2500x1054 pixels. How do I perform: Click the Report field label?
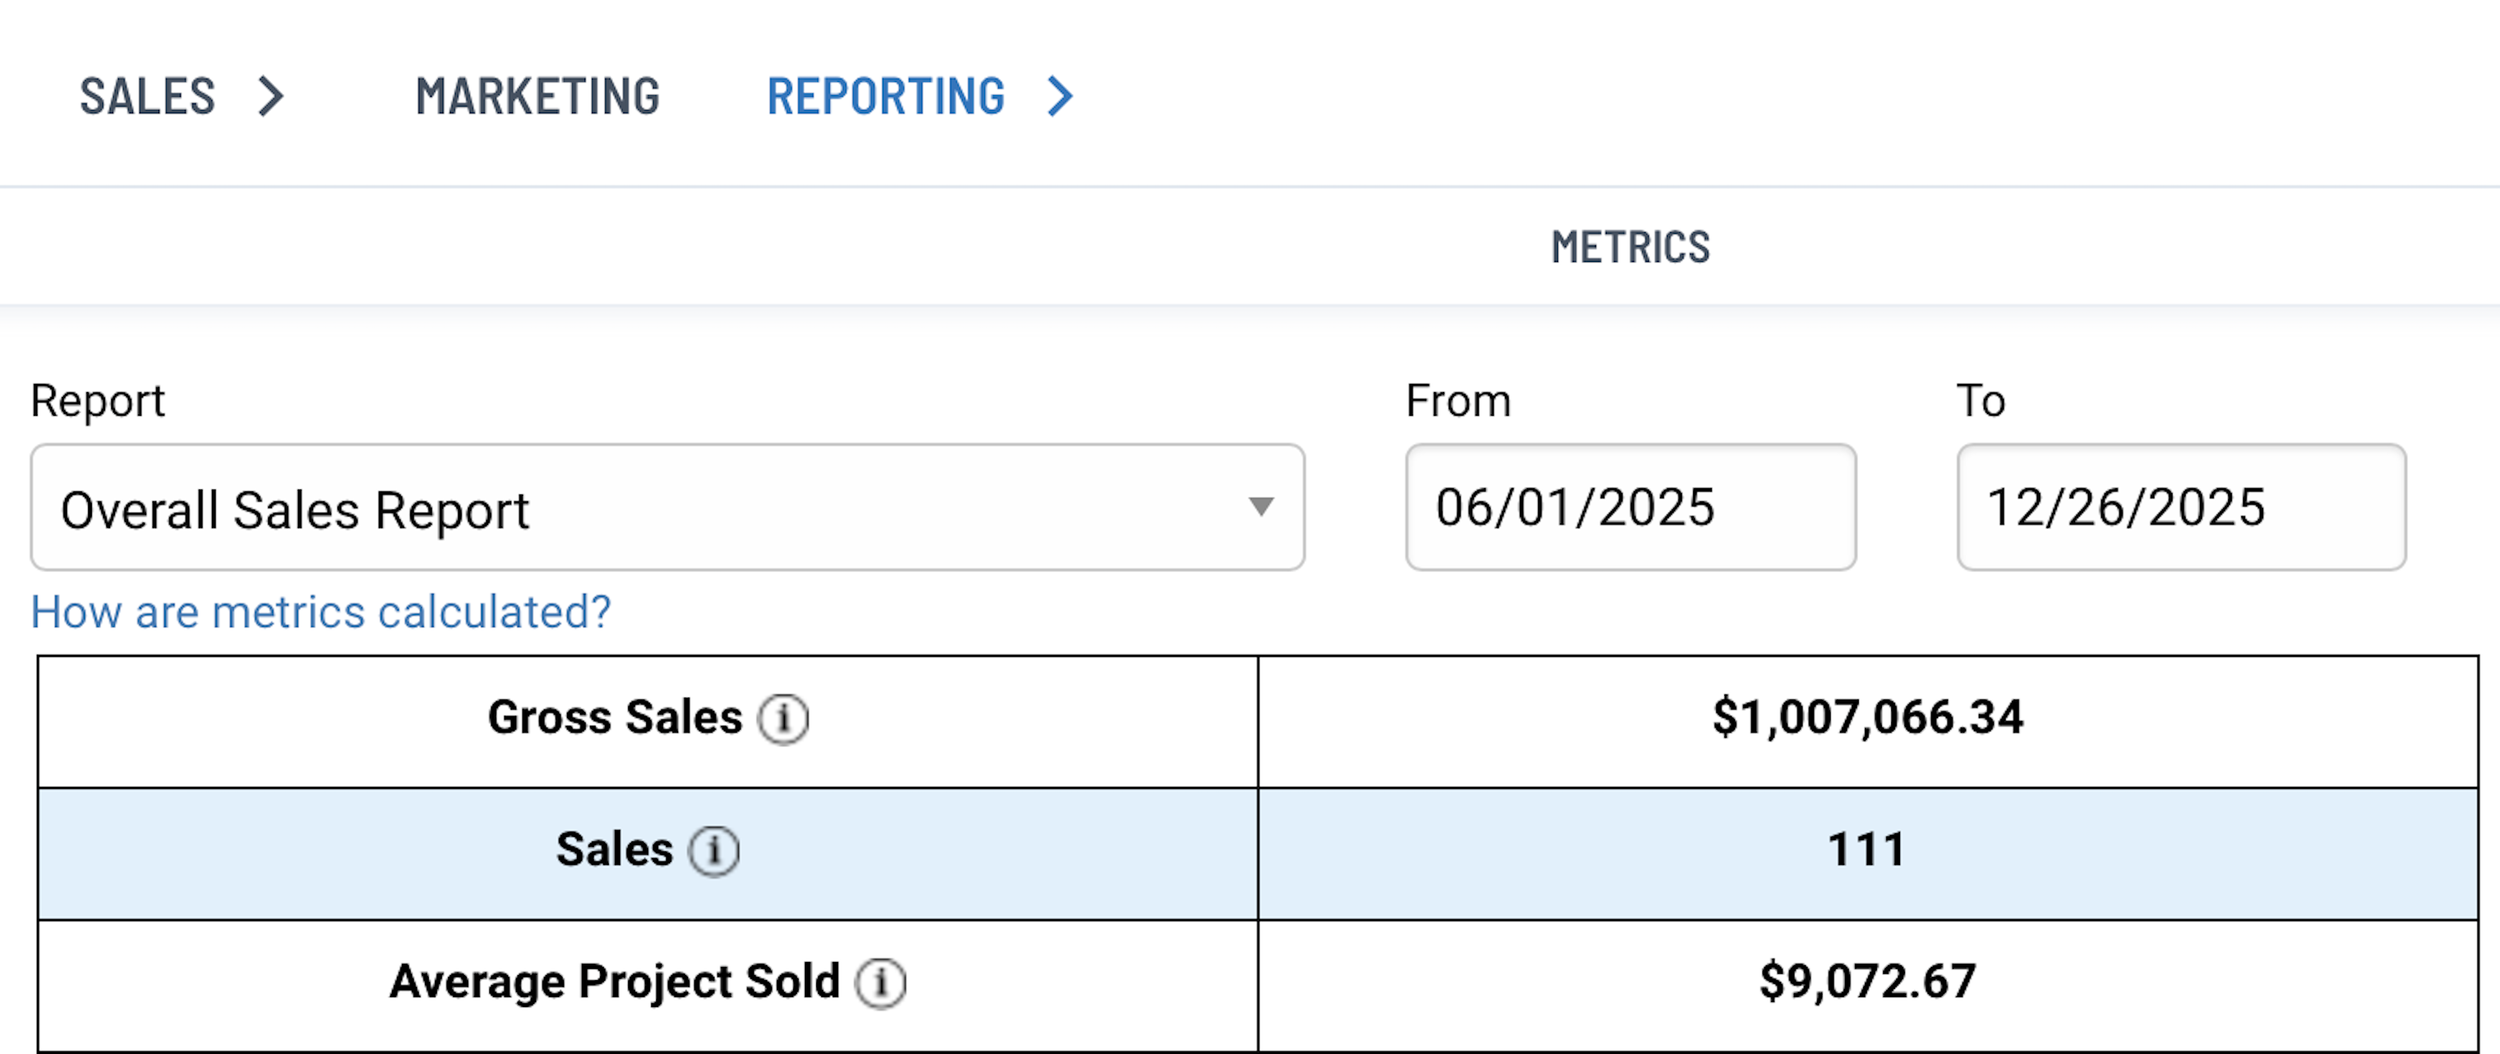(97, 401)
